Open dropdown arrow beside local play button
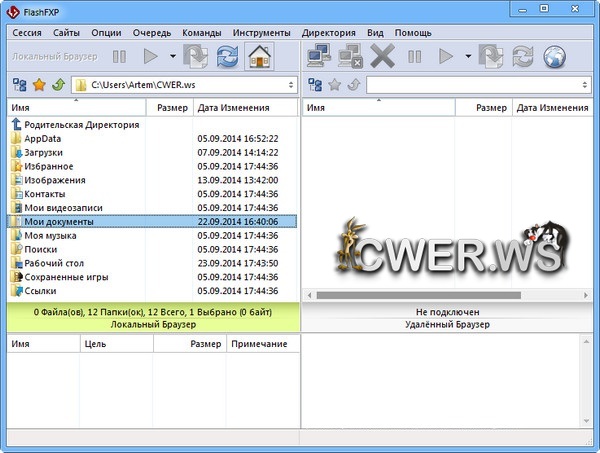The height and width of the screenshot is (453, 600). click(173, 57)
